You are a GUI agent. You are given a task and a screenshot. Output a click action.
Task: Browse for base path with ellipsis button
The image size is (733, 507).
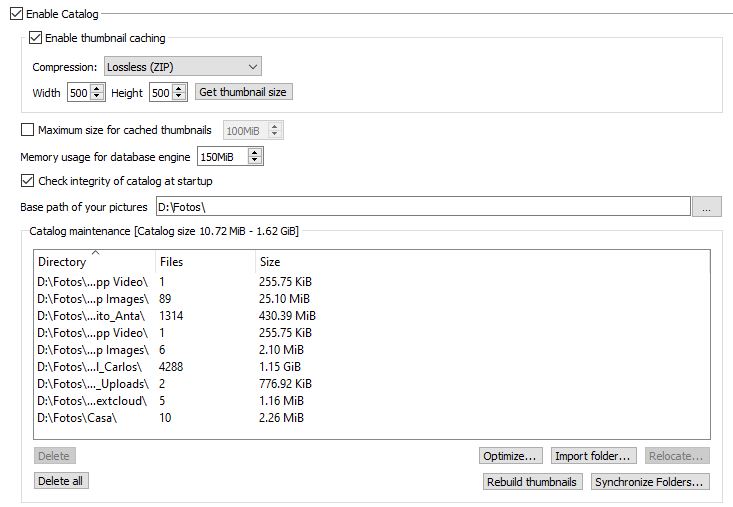coord(706,207)
